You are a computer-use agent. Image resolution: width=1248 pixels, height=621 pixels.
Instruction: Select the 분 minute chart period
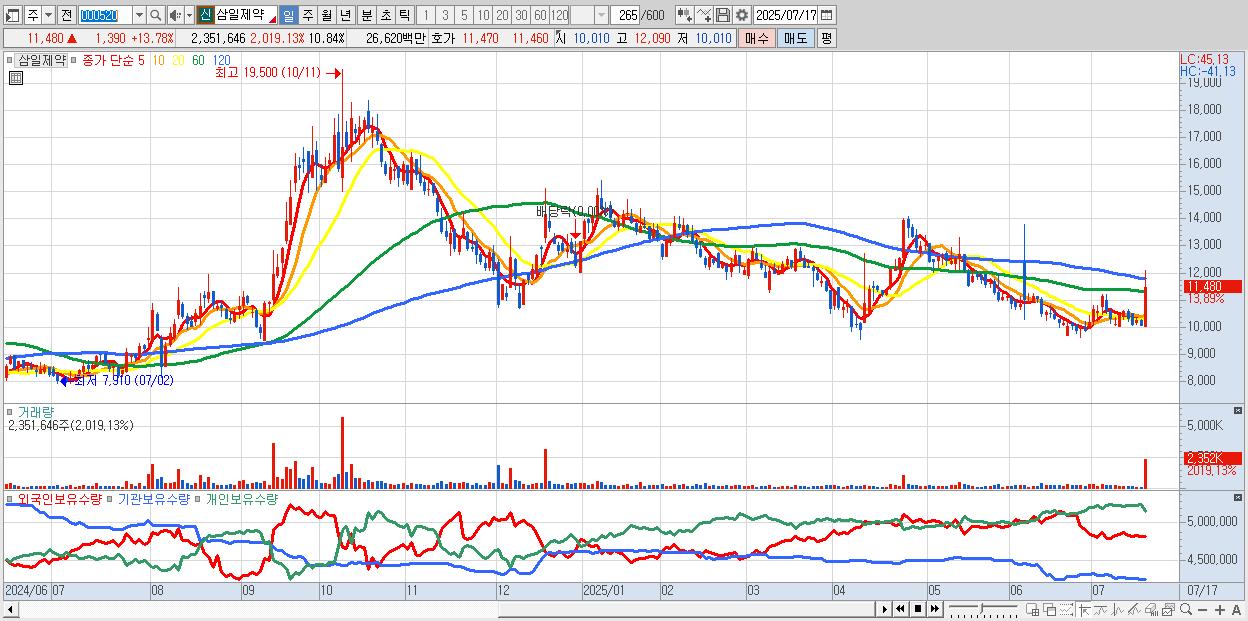coord(367,15)
